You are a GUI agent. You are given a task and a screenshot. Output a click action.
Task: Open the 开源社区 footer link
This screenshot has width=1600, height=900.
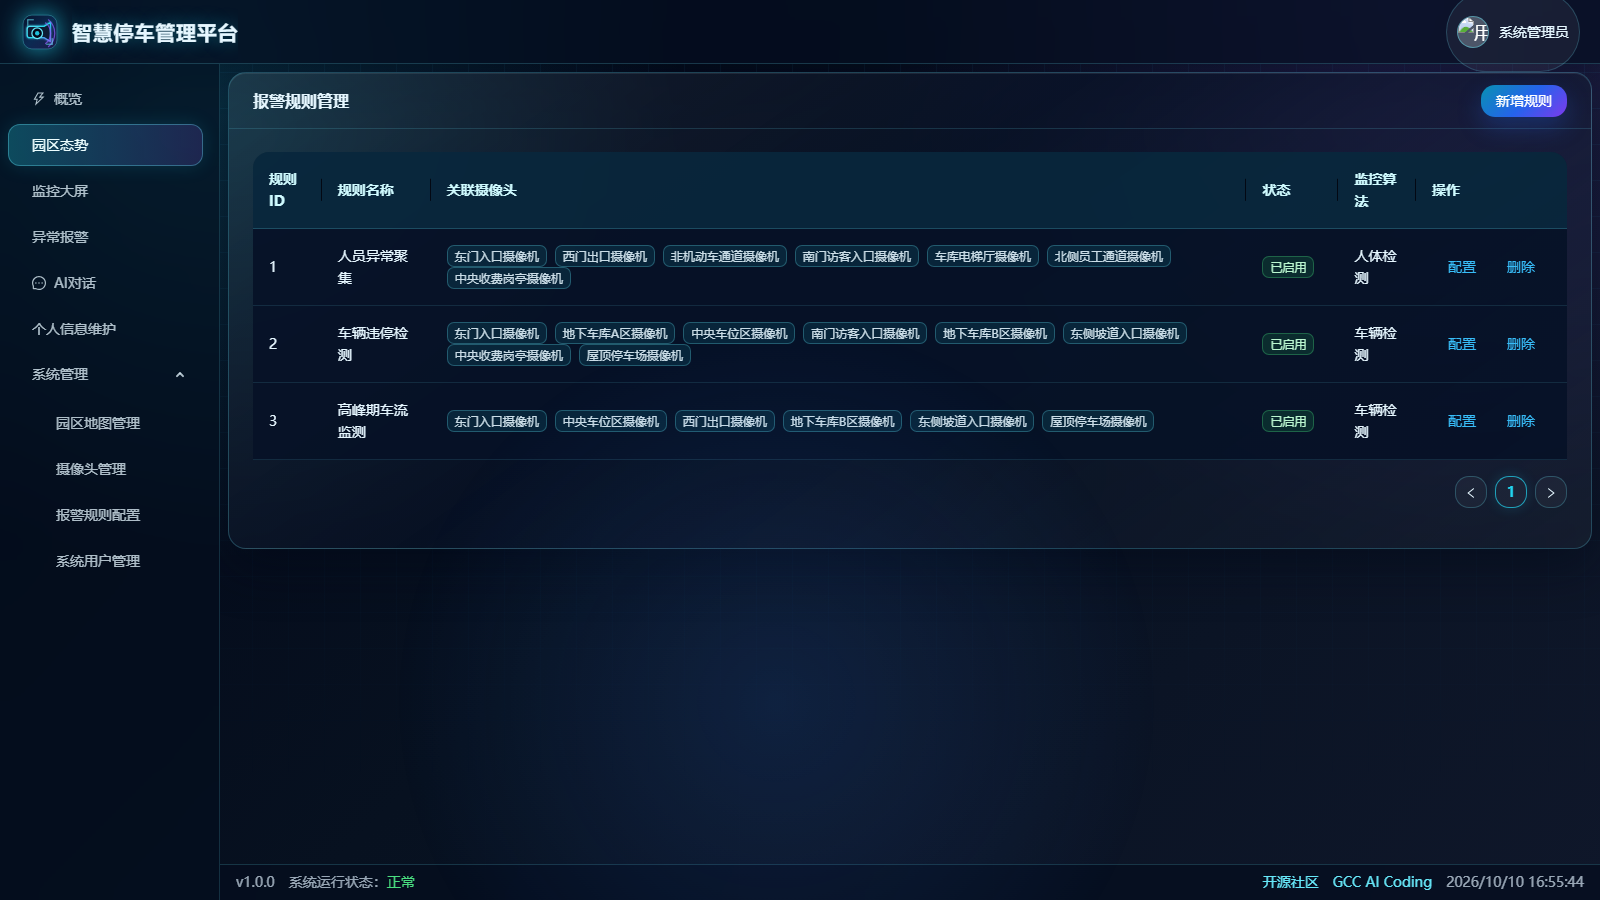click(1290, 882)
